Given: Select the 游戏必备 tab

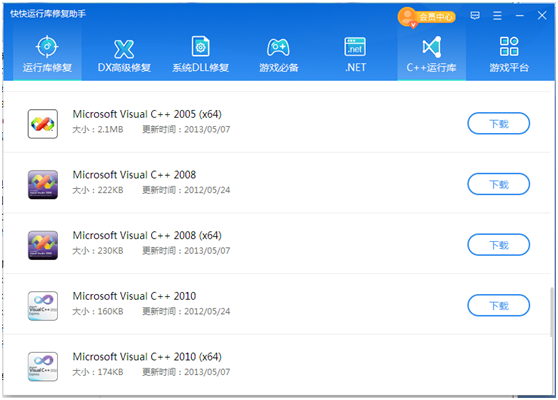Looking at the screenshot, I should pyautogui.click(x=279, y=54).
